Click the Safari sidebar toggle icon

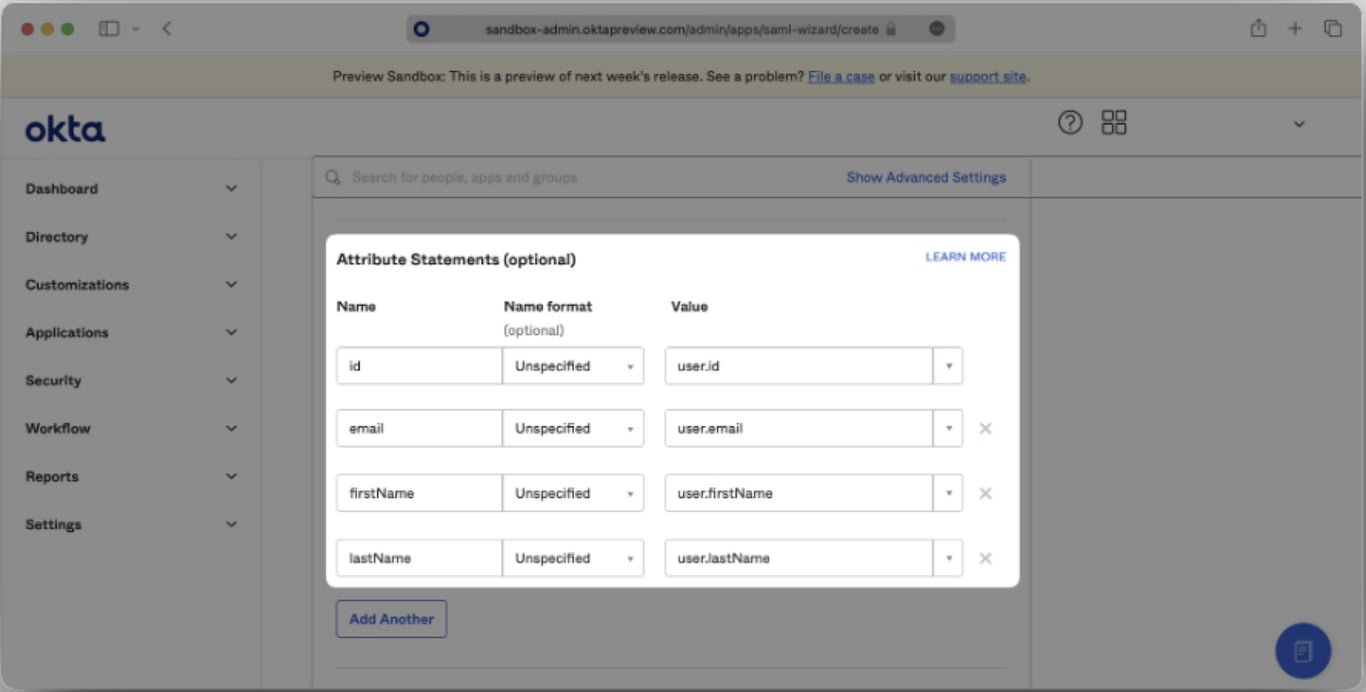(109, 29)
